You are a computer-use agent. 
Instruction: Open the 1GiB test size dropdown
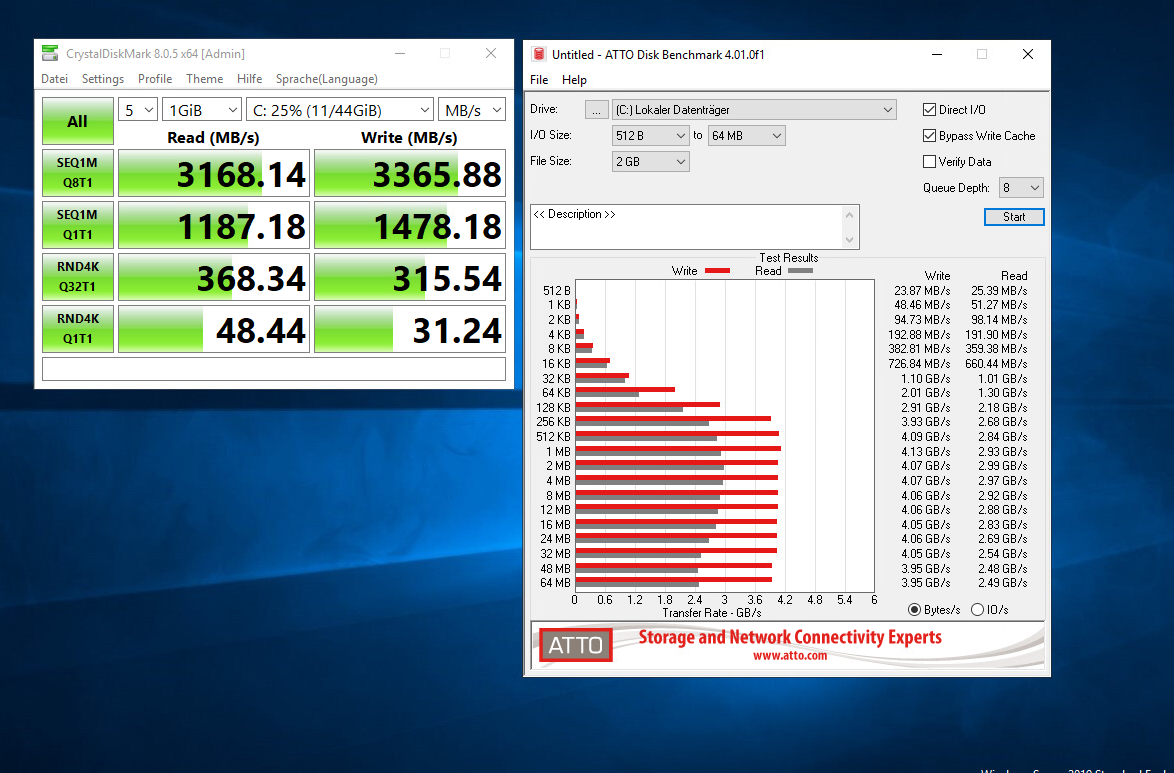[x=202, y=110]
